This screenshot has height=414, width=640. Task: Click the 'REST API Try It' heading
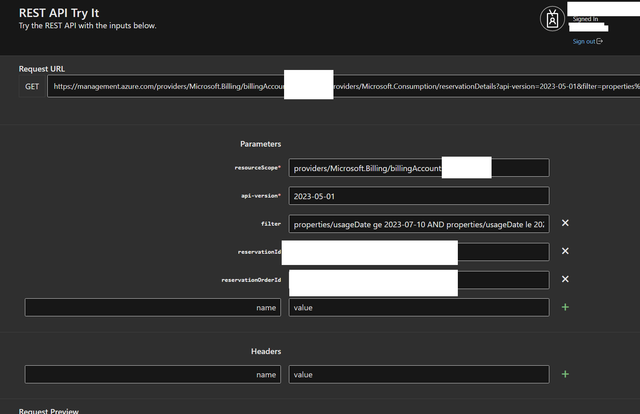pyautogui.click(x=59, y=13)
